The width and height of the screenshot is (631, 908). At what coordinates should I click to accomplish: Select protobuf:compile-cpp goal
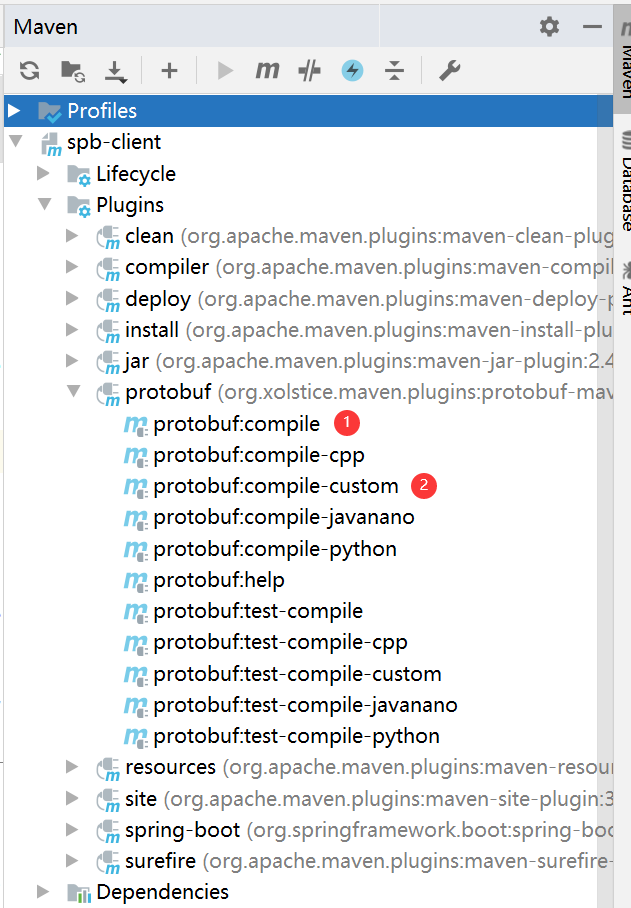(259, 455)
